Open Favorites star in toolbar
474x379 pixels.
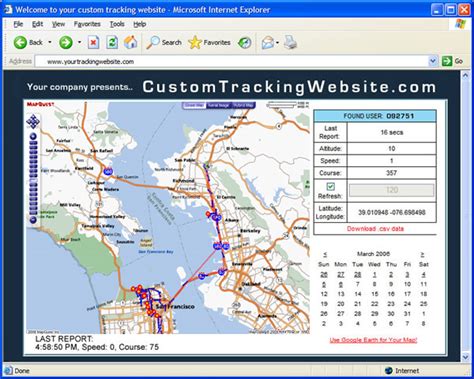coord(195,43)
